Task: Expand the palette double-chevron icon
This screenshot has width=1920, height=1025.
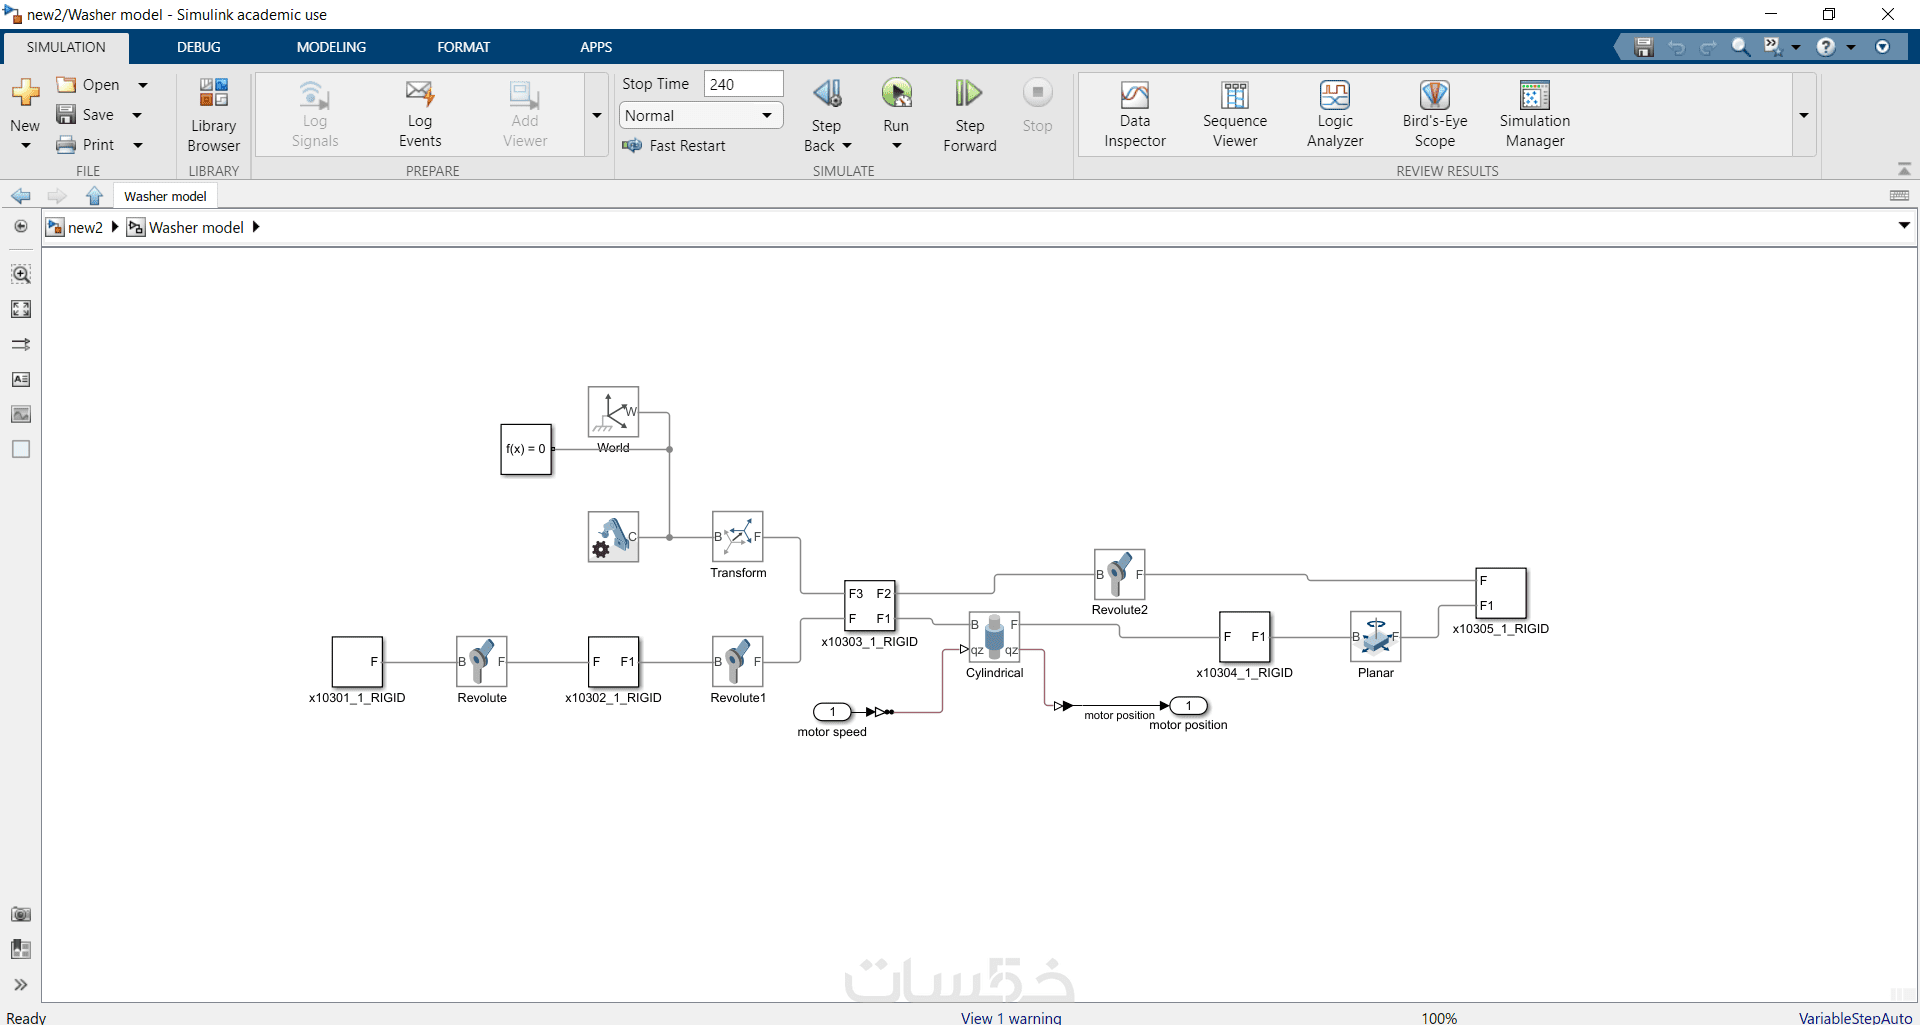Action: click(x=20, y=985)
